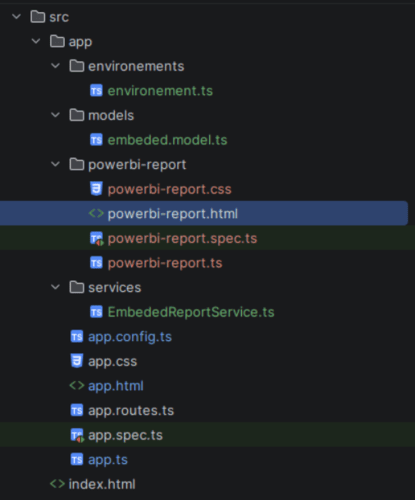
Task: Click HTML icon of app.html
Action: point(77,386)
